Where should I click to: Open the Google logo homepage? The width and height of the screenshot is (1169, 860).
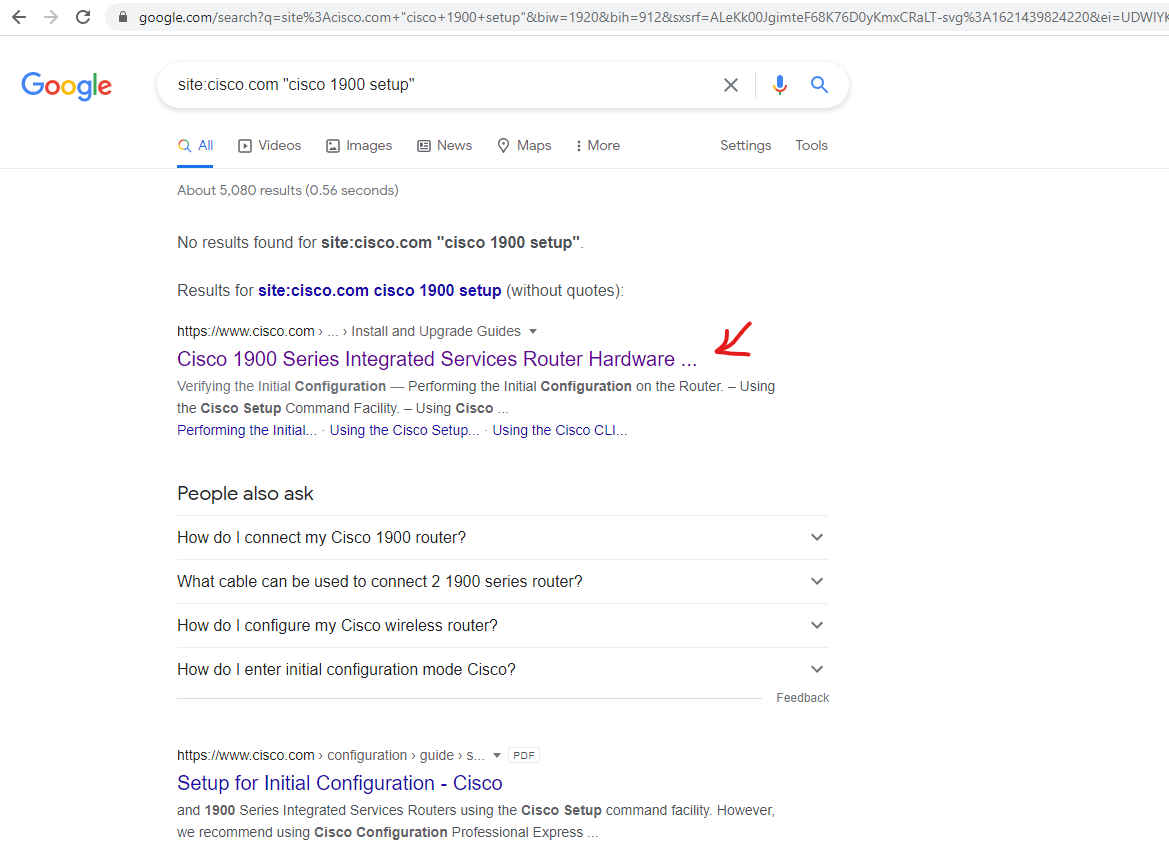[x=66, y=86]
